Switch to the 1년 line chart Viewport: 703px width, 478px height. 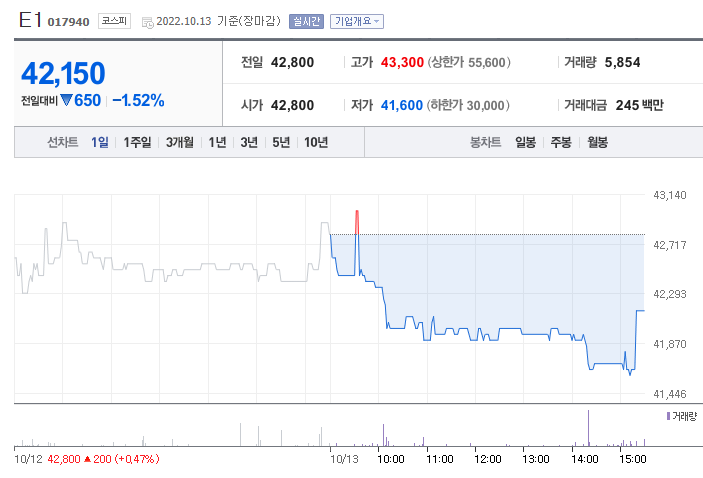point(217,142)
